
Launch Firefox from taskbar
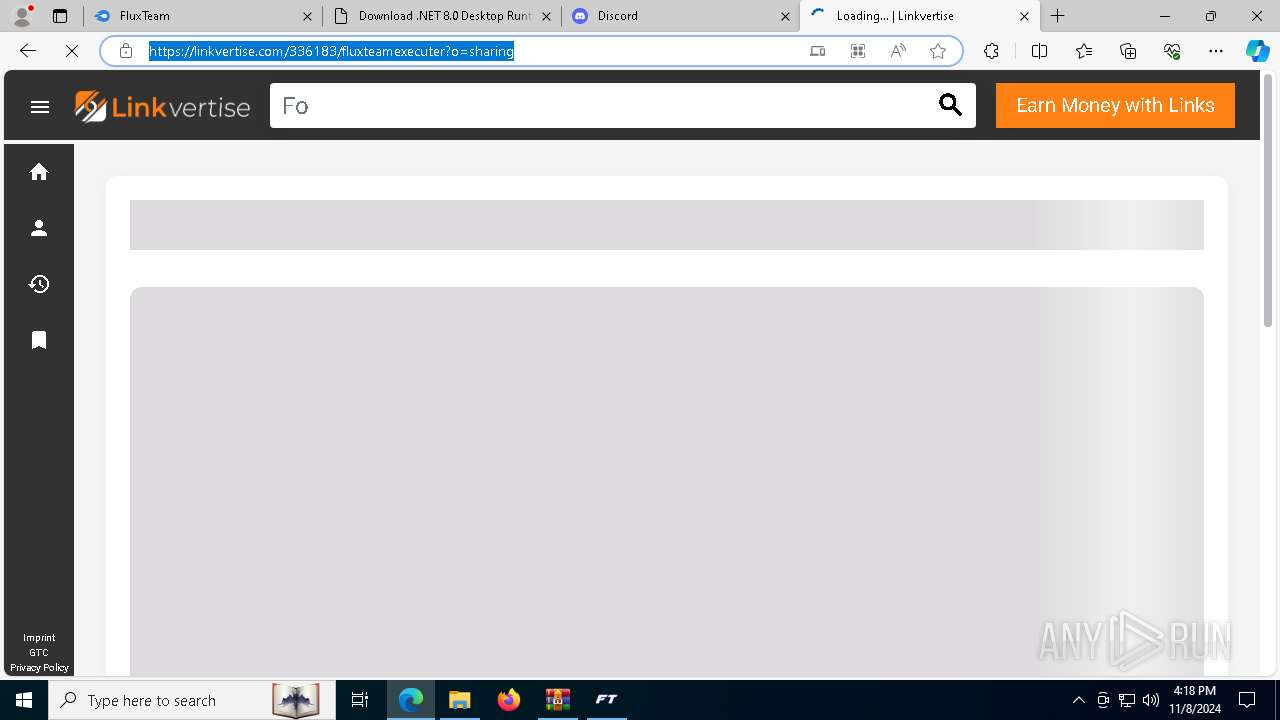508,700
